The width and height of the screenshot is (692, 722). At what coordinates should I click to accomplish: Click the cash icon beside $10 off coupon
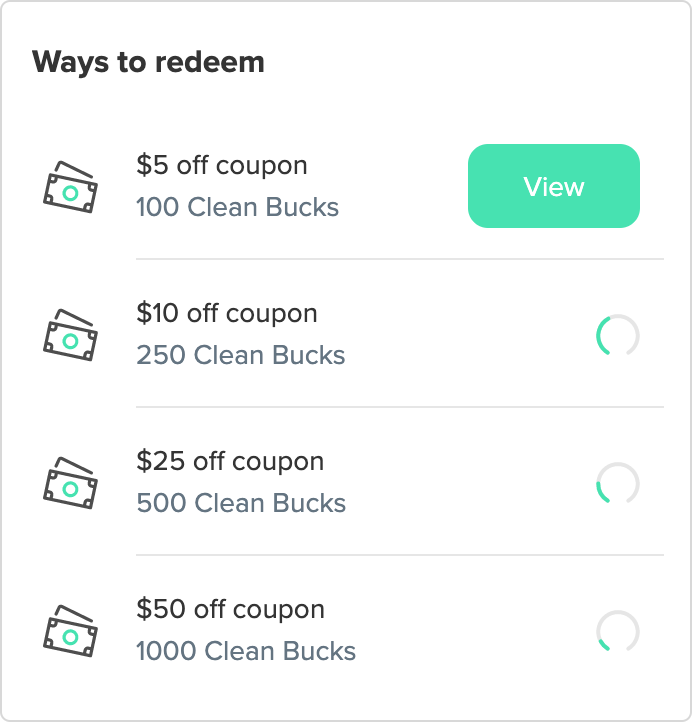69,335
